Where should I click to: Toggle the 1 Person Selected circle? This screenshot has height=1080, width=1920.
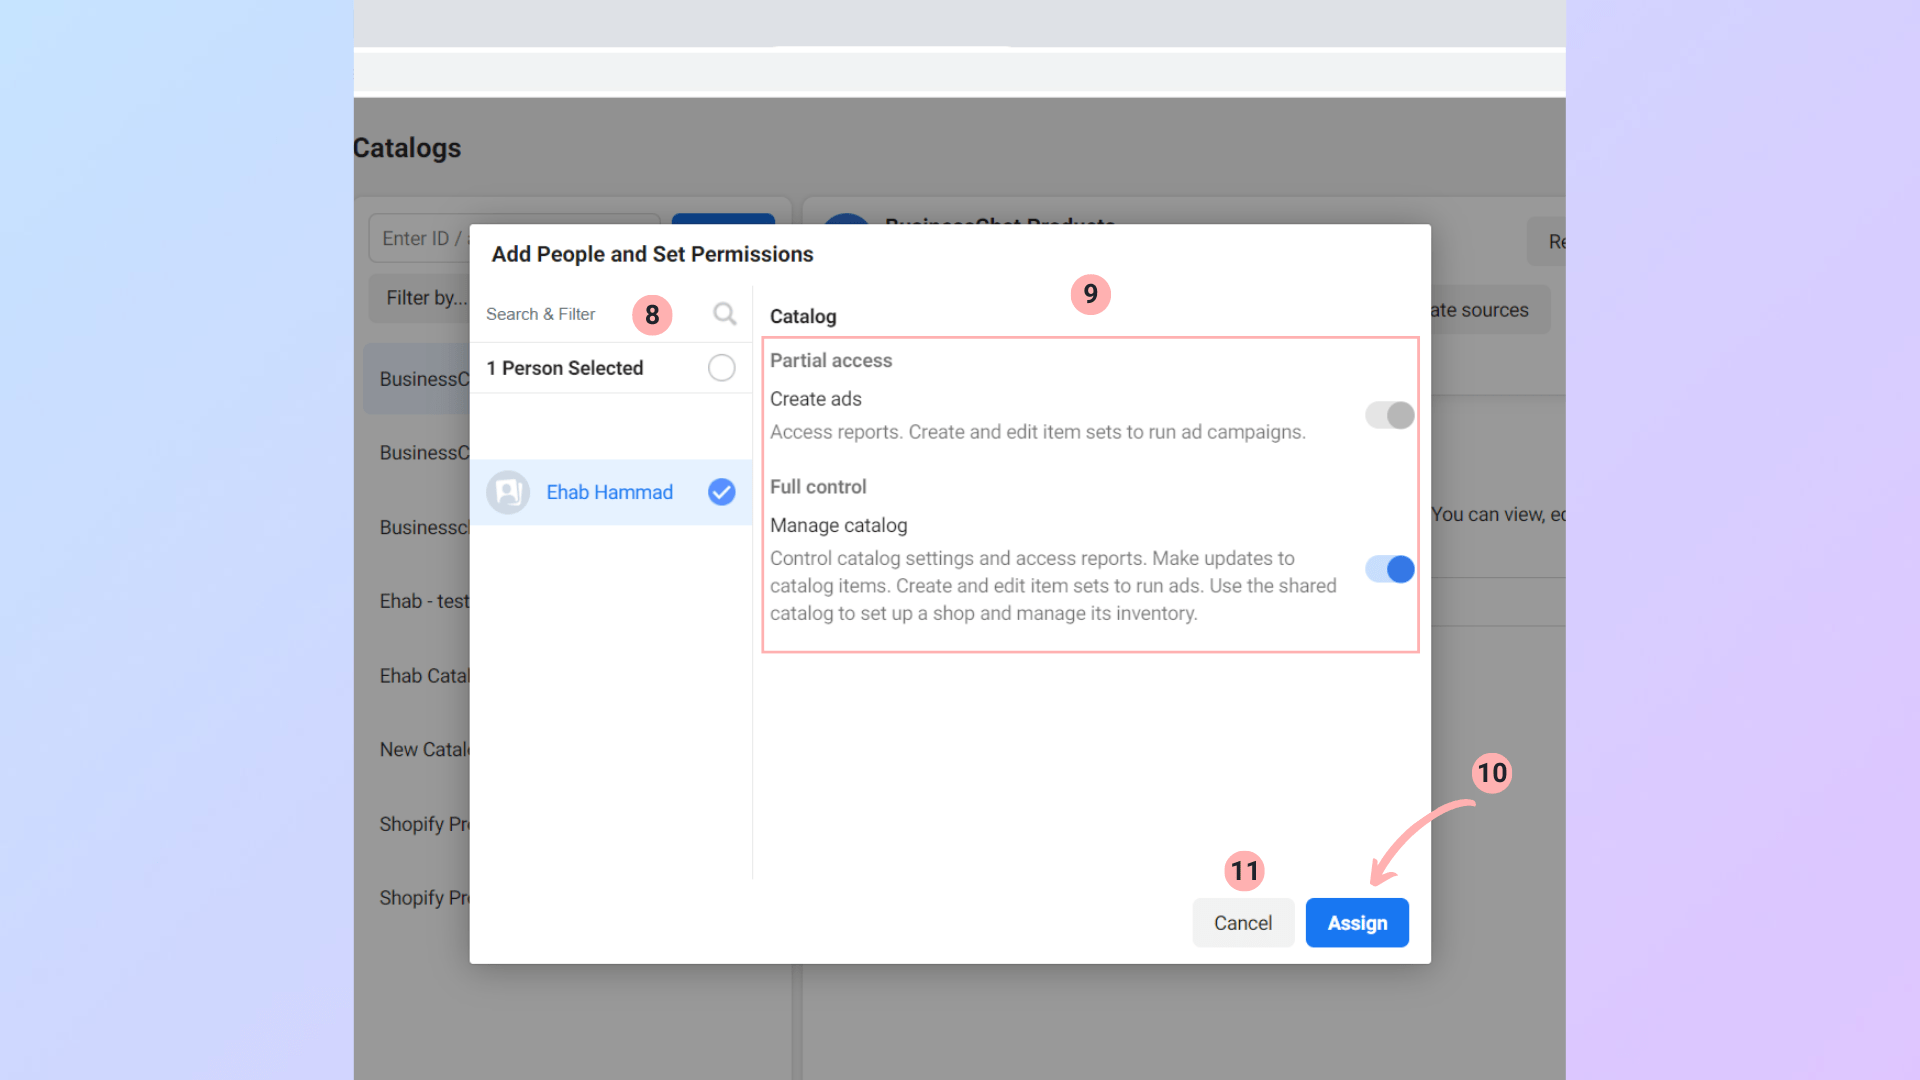(x=721, y=368)
